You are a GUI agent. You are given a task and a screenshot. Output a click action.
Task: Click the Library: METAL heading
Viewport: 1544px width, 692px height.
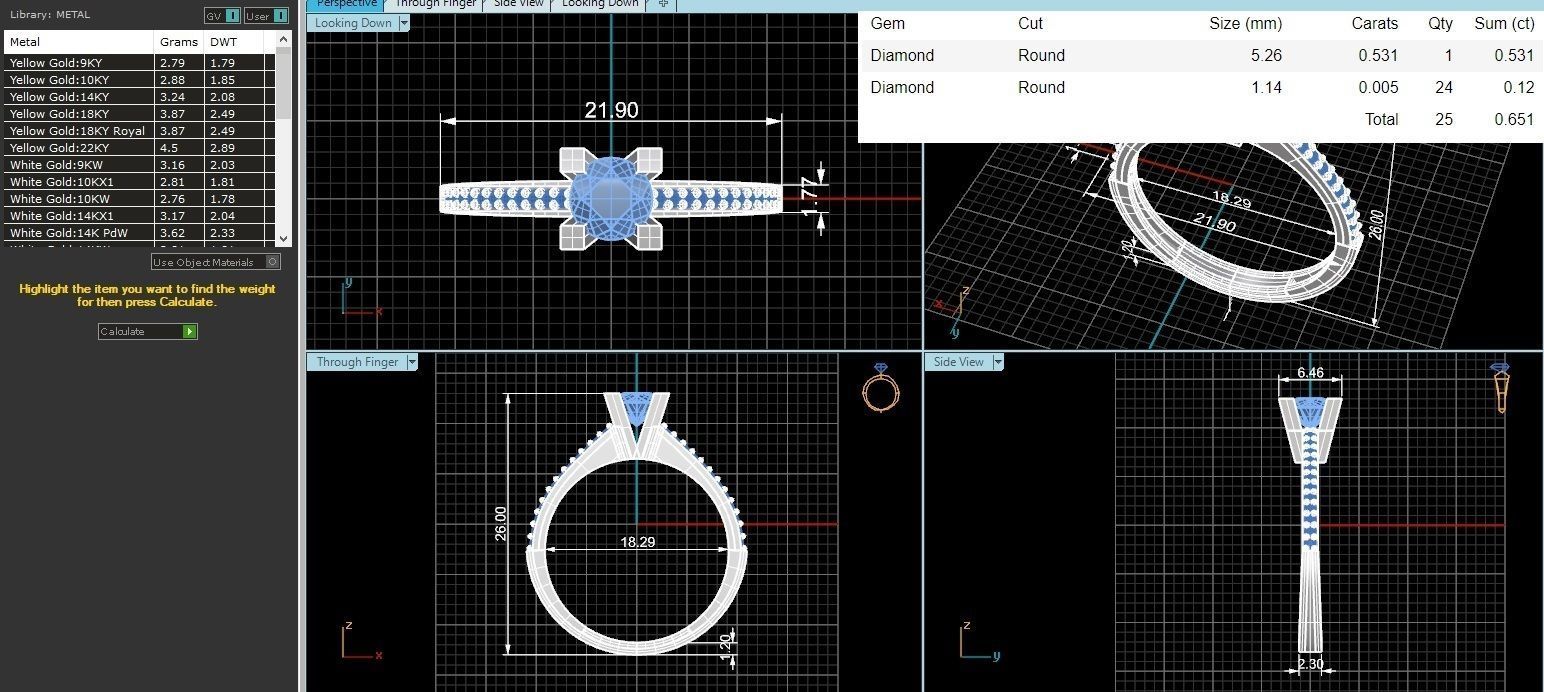coord(49,15)
